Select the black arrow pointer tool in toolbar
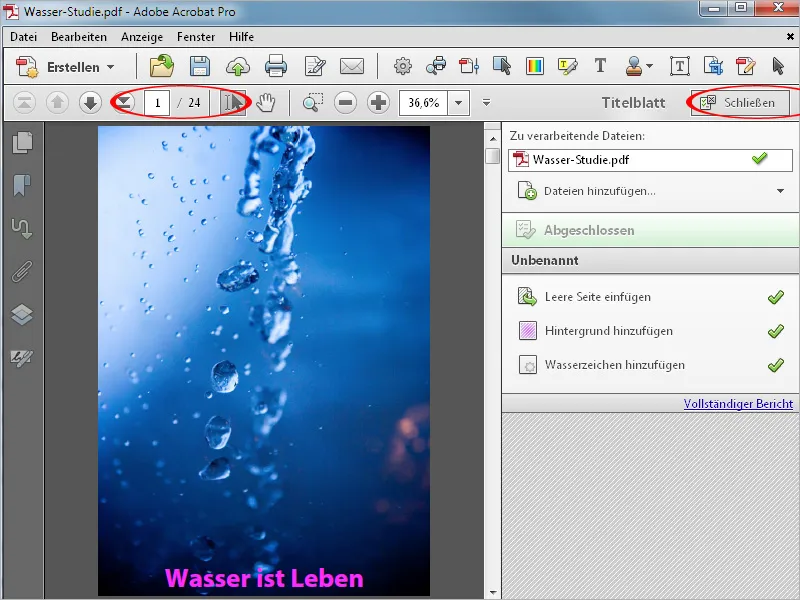 tap(778, 66)
